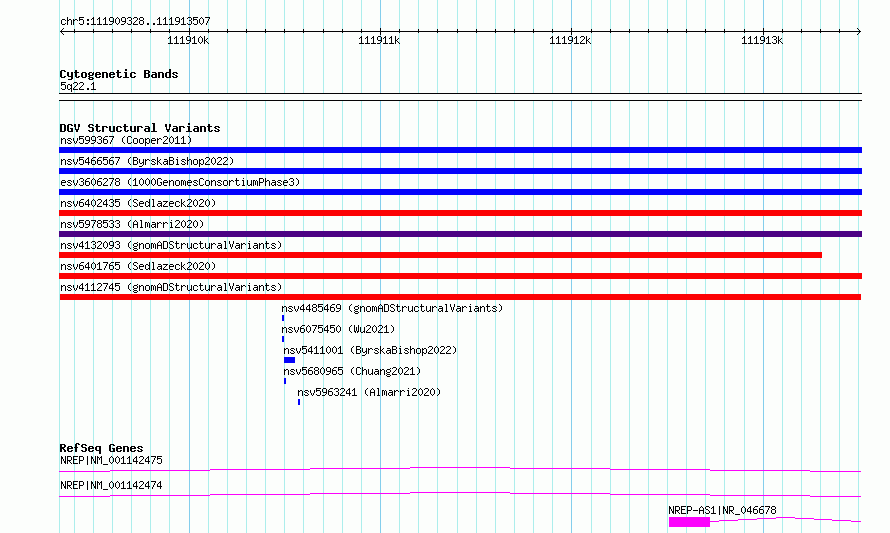Open nsv5963241 (Almarri2020) variant label

(369, 392)
